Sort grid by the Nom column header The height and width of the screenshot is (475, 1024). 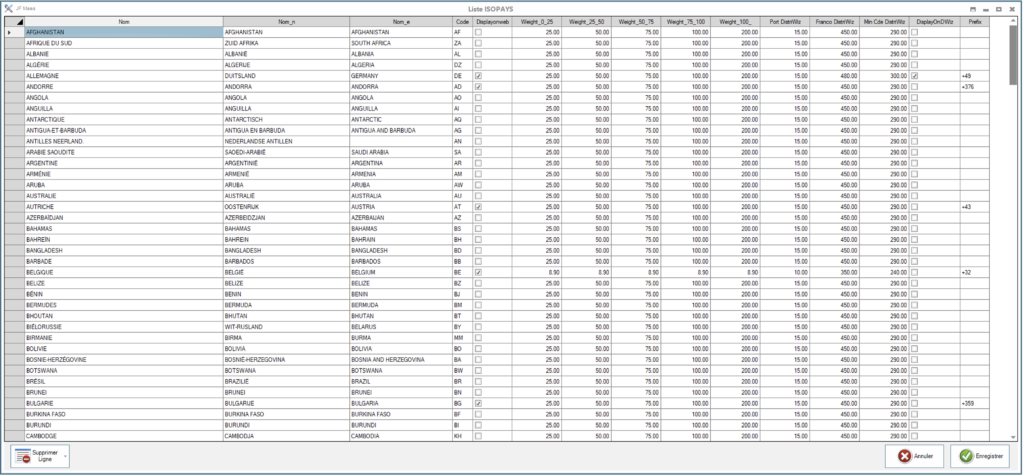click(123, 21)
